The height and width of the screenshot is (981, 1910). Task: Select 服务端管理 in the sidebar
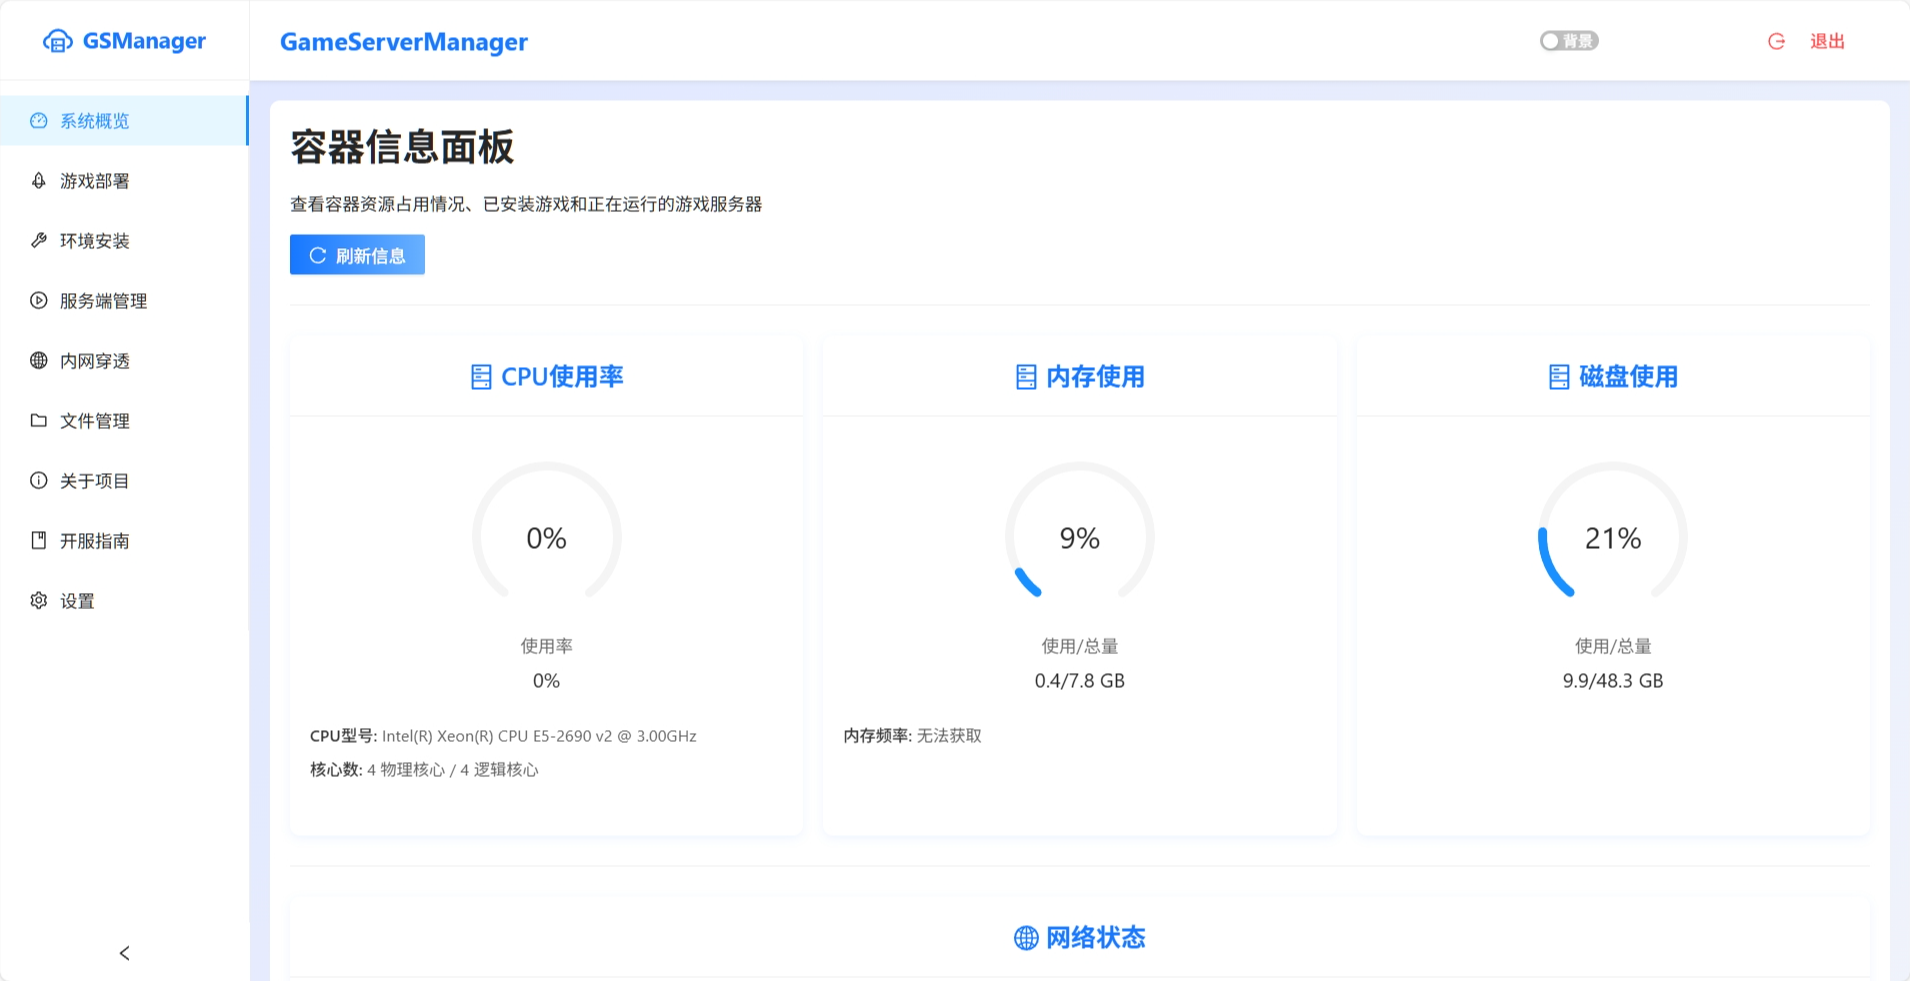[x=124, y=301]
